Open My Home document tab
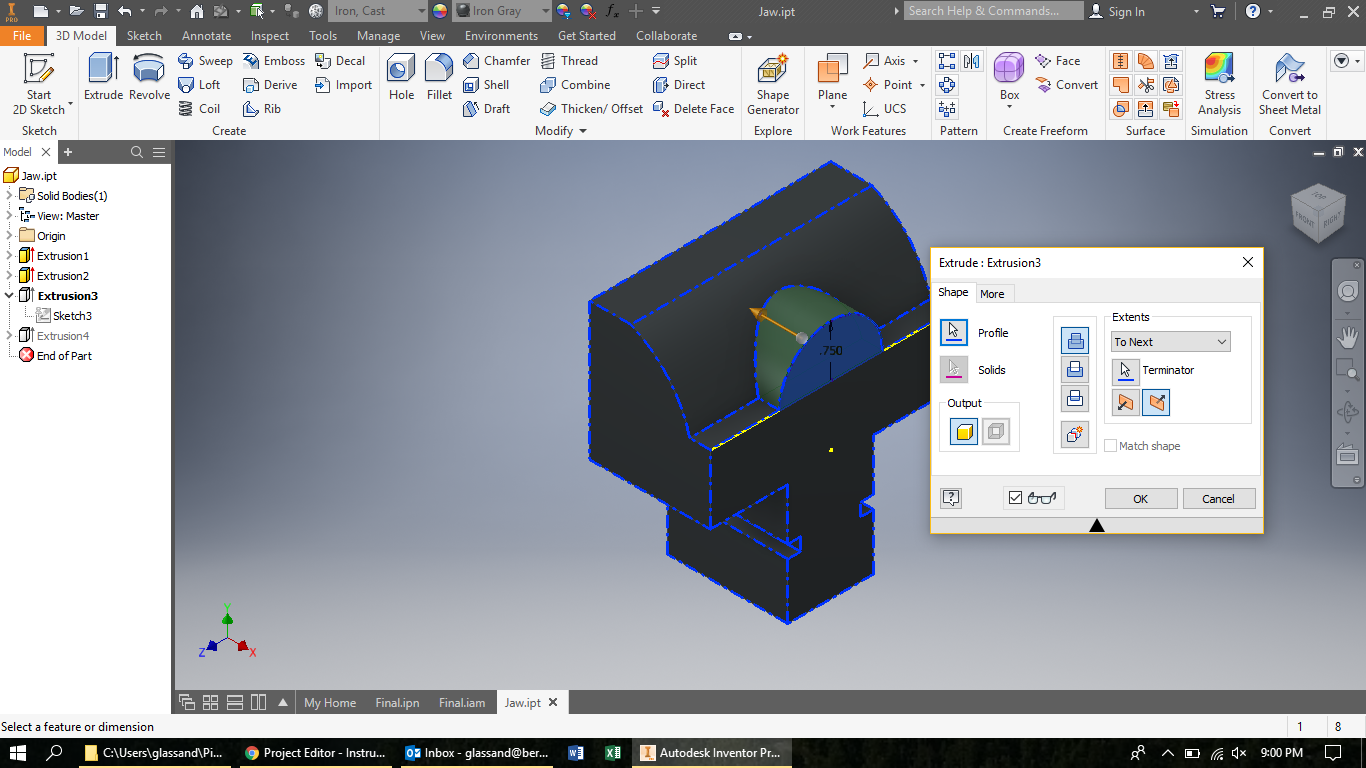Viewport: 1366px width, 768px height. tap(330, 703)
